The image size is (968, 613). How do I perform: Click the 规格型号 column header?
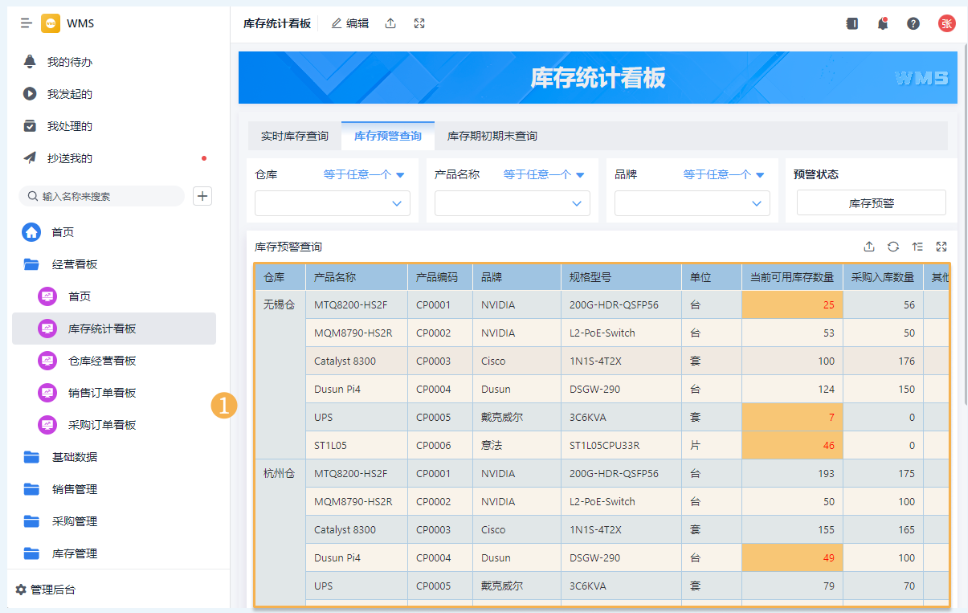(x=621, y=277)
